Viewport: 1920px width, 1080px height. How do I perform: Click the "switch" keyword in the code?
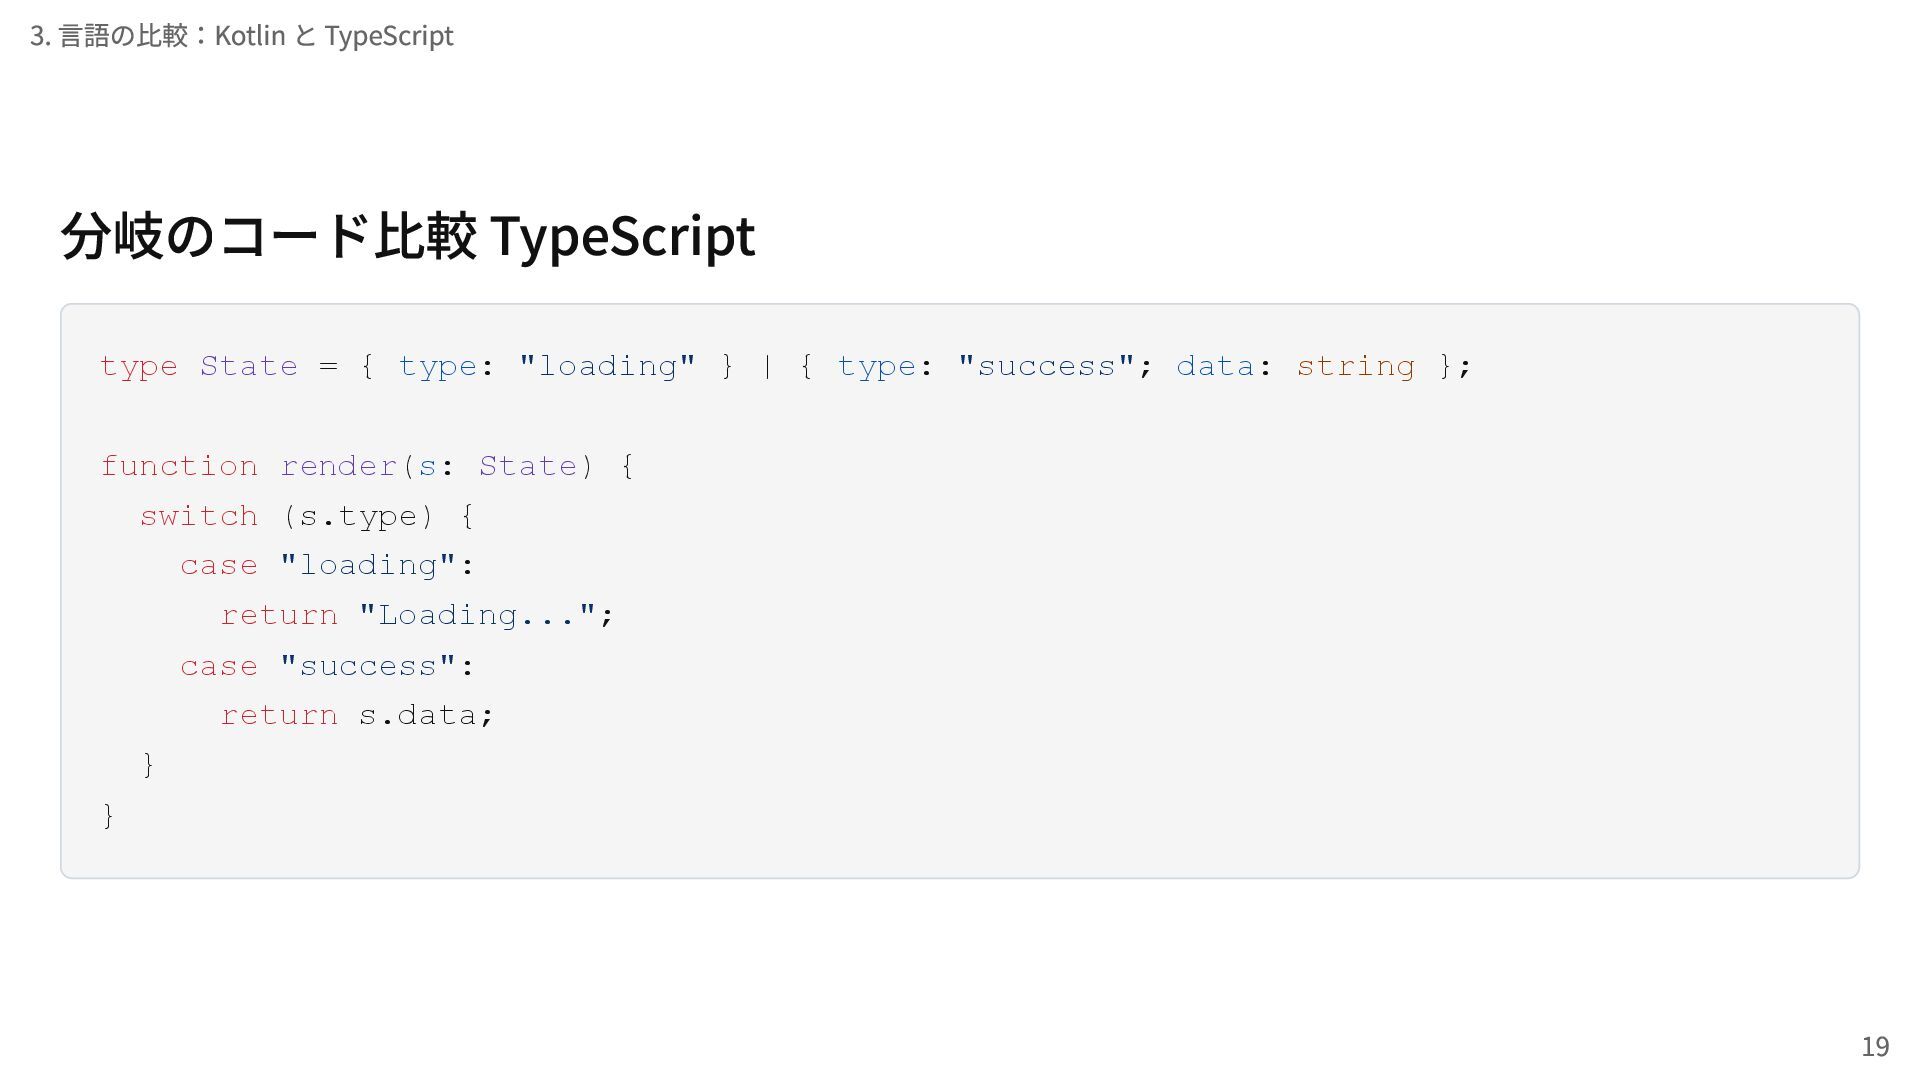point(199,516)
